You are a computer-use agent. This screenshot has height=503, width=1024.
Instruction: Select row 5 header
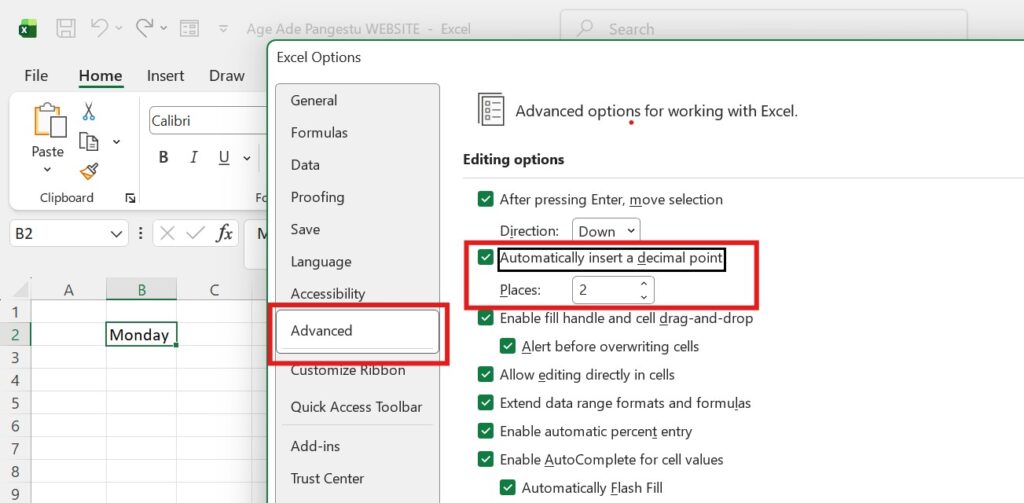(16, 403)
